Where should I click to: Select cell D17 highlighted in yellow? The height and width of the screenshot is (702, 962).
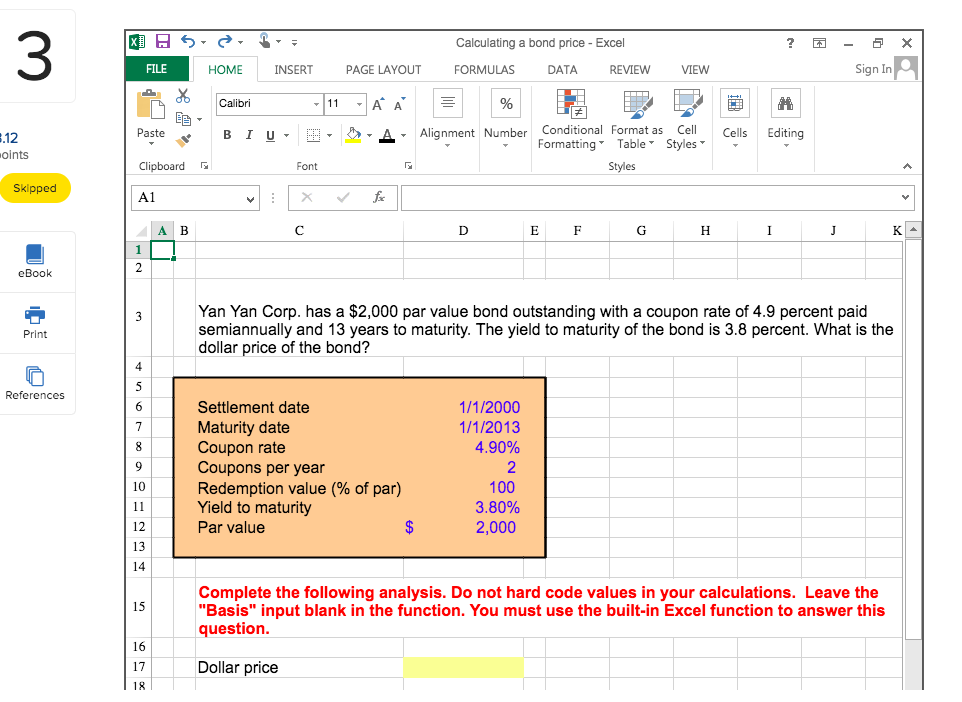(463, 667)
